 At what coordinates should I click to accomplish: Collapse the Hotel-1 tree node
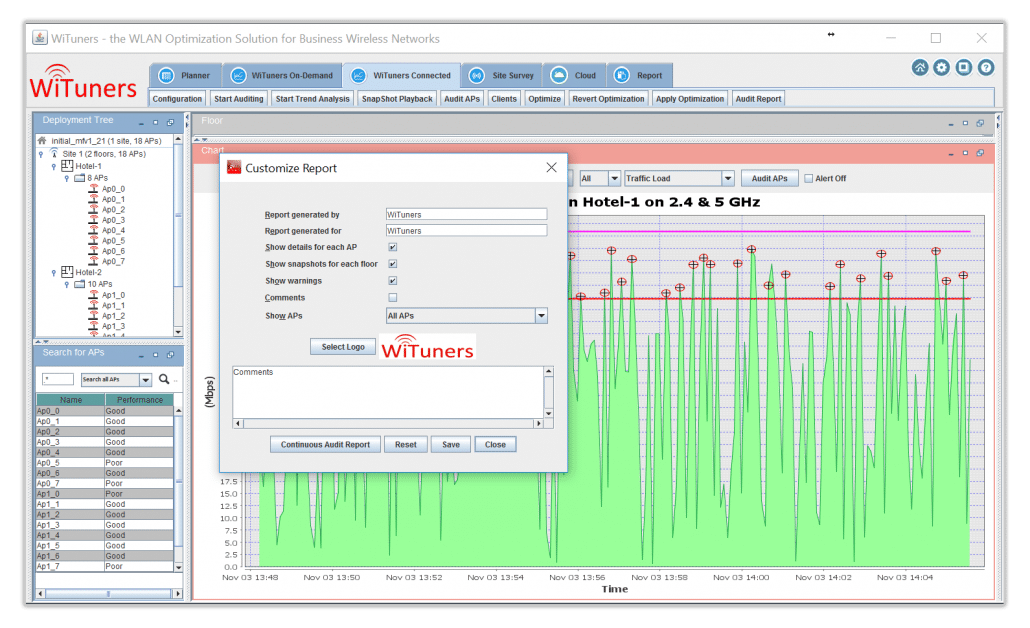(54, 166)
